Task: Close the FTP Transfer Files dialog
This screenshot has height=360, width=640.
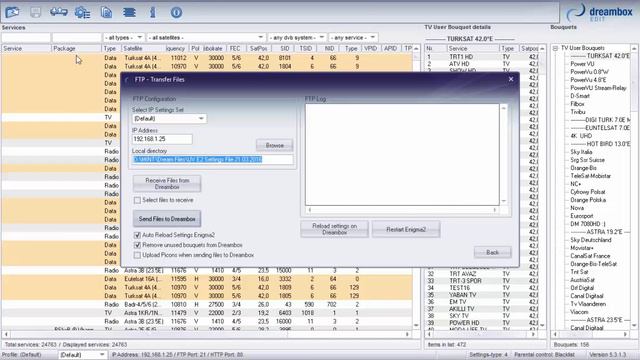Action: pyautogui.click(x=511, y=79)
